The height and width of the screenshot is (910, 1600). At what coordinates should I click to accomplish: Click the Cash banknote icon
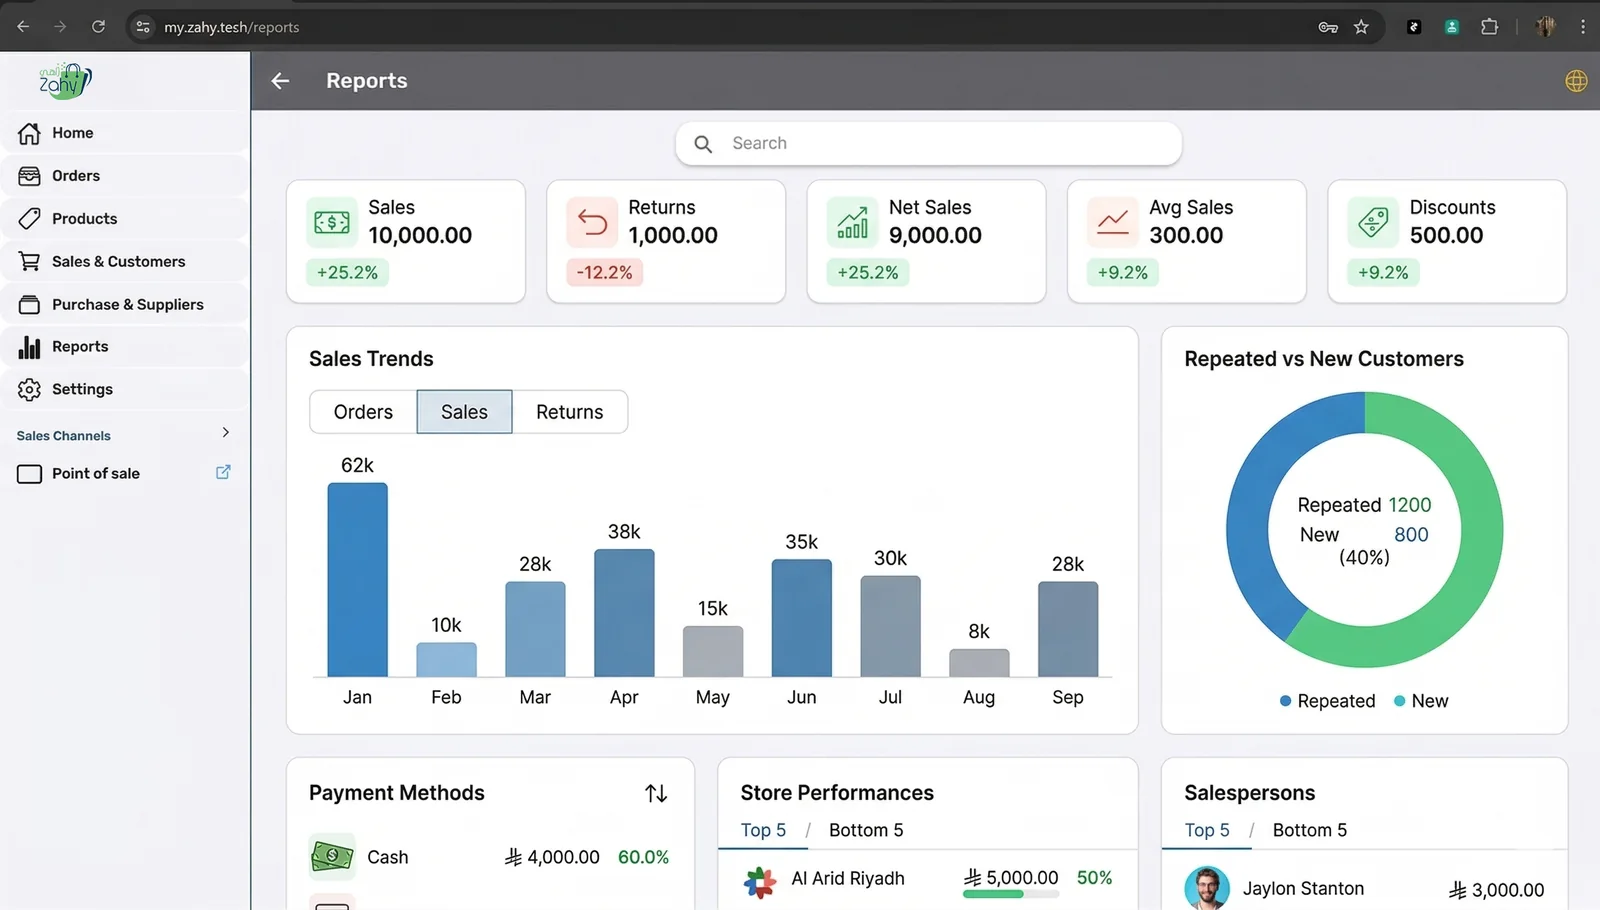click(332, 857)
